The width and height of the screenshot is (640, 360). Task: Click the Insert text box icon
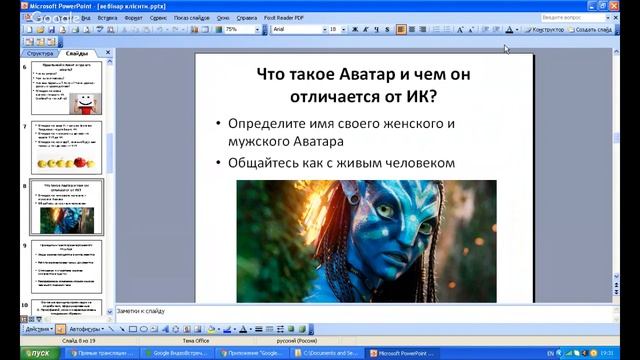[154, 329]
